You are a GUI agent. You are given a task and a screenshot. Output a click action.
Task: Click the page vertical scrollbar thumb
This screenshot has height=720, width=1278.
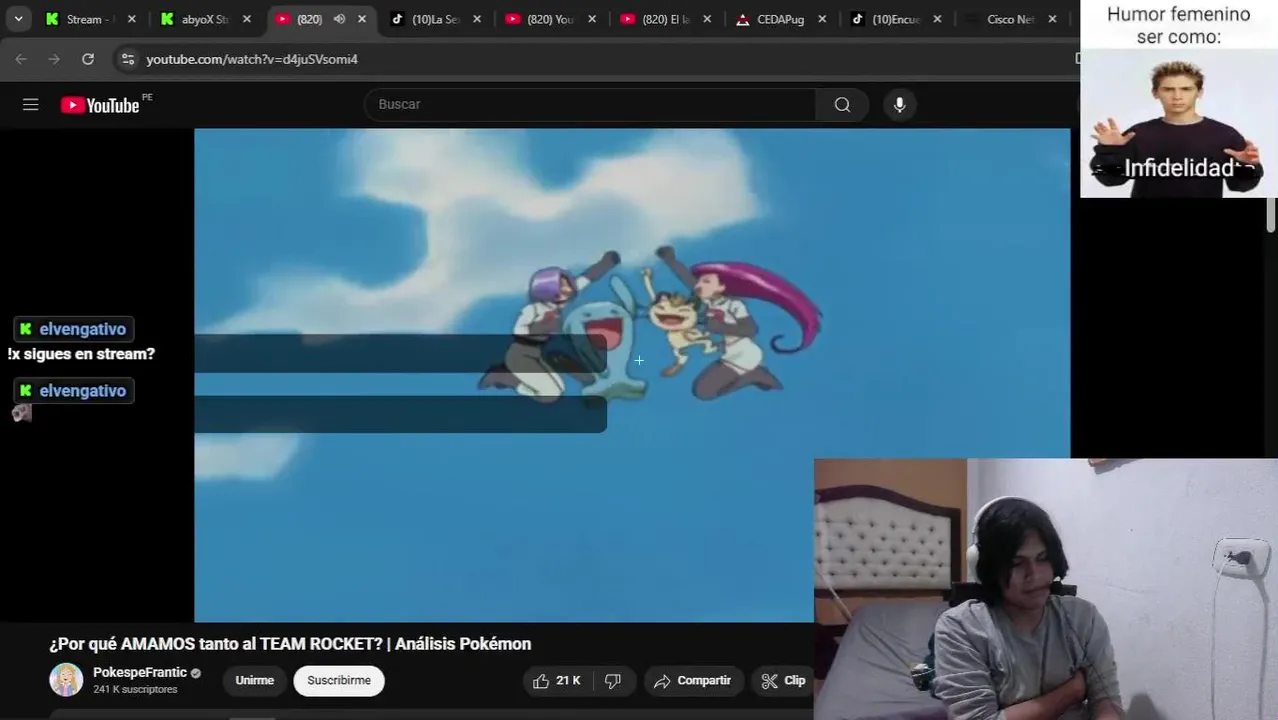pyautogui.click(x=1272, y=215)
